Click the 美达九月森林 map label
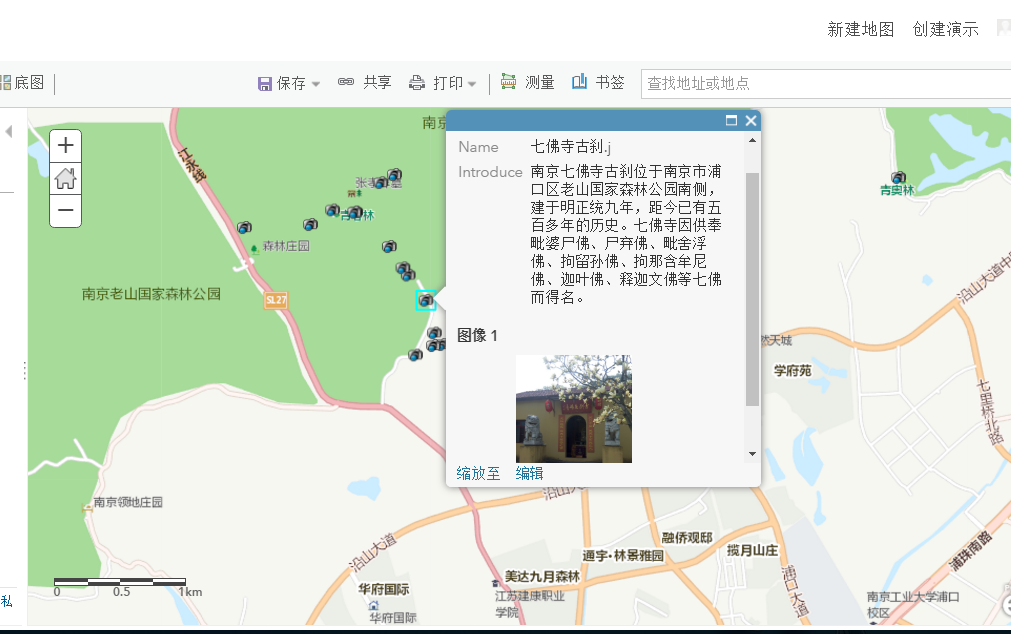1011x634 pixels. pos(542,577)
